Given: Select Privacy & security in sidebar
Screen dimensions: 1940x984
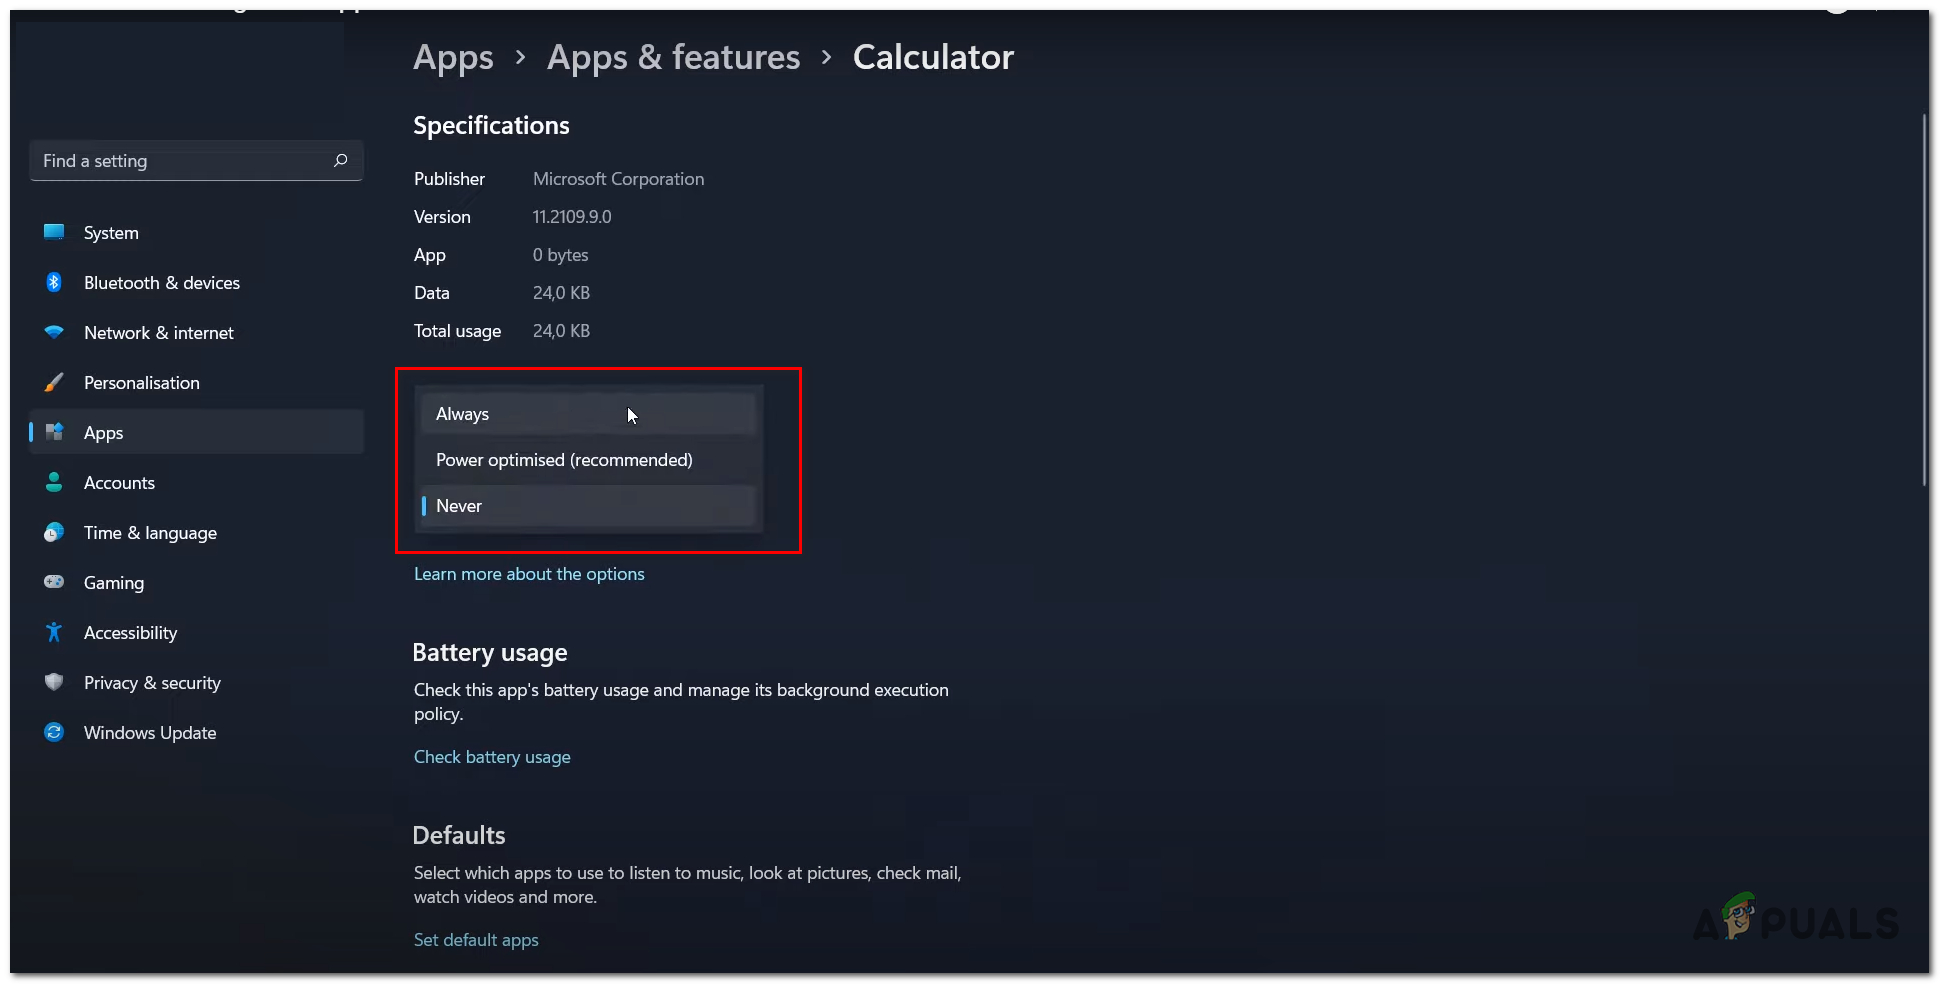Looking at the screenshot, I should tap(152, 682).
